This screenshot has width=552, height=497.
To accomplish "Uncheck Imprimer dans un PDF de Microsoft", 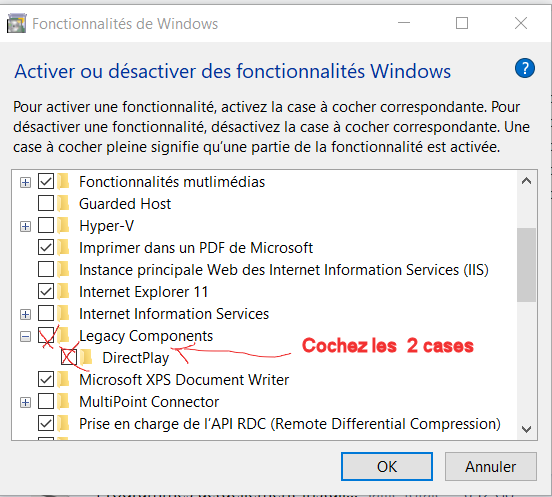I will [46, 247].
